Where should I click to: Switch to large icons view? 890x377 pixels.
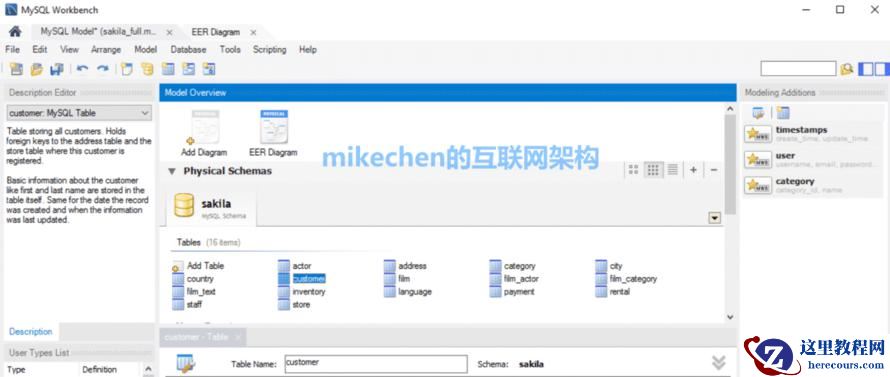click(x=633, y=170)
